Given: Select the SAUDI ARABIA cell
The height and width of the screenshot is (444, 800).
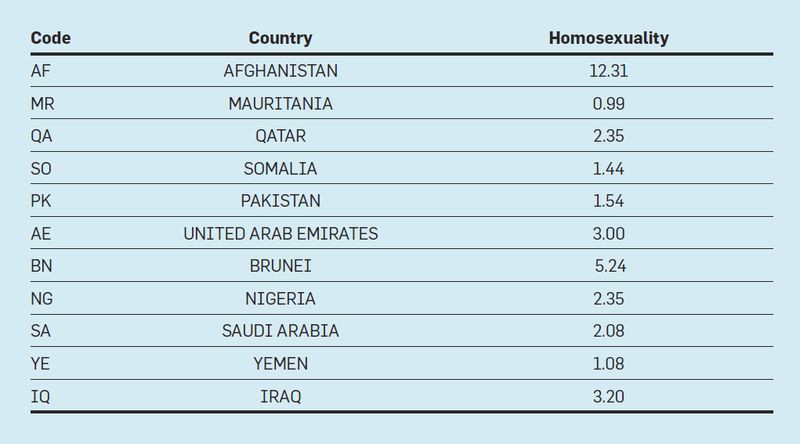Looking at the screenshot, I should pyautogui.click(x=281, y=331).
